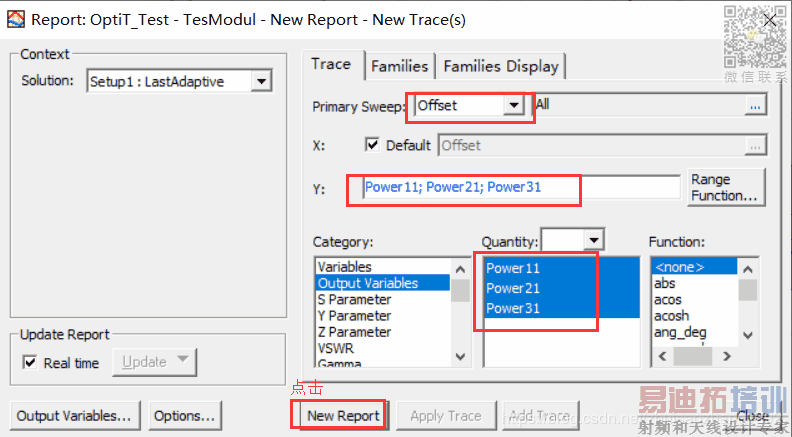The image size is (792, 437).
Task: Select S Parameter in Category list
Action: pos(354,299)
